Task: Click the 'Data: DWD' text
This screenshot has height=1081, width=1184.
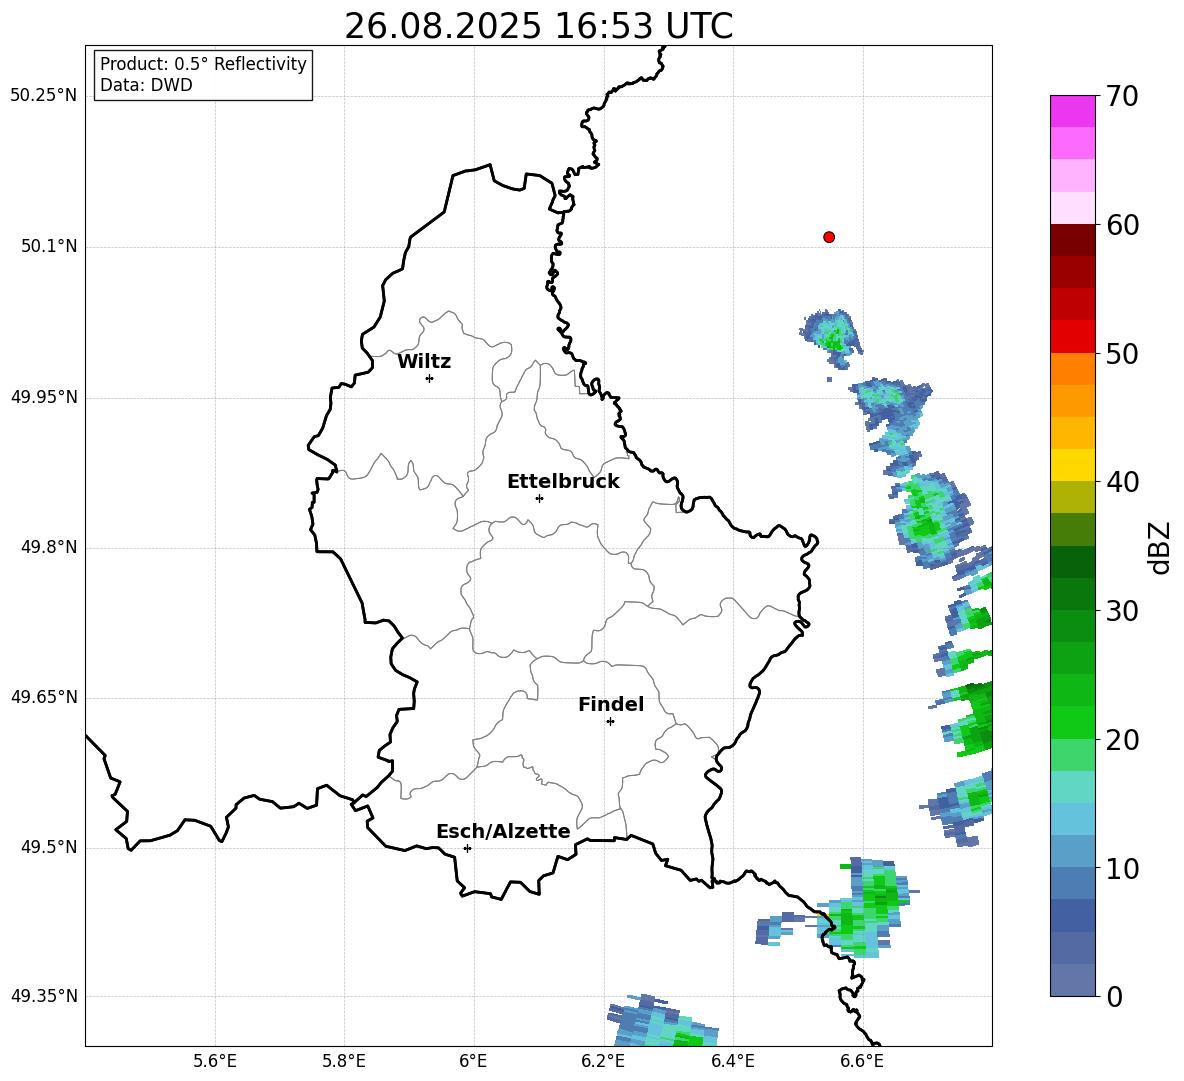Action: point(146,85)
